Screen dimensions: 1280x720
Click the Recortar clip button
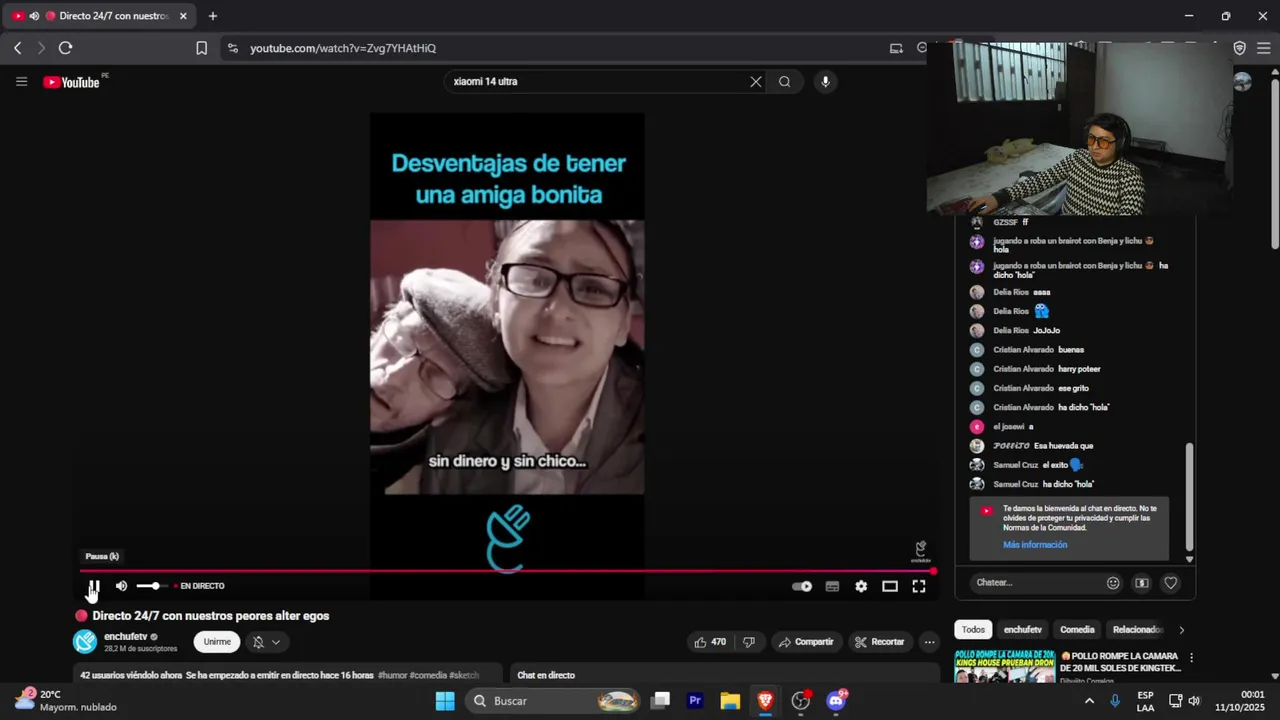pos(880,642)
